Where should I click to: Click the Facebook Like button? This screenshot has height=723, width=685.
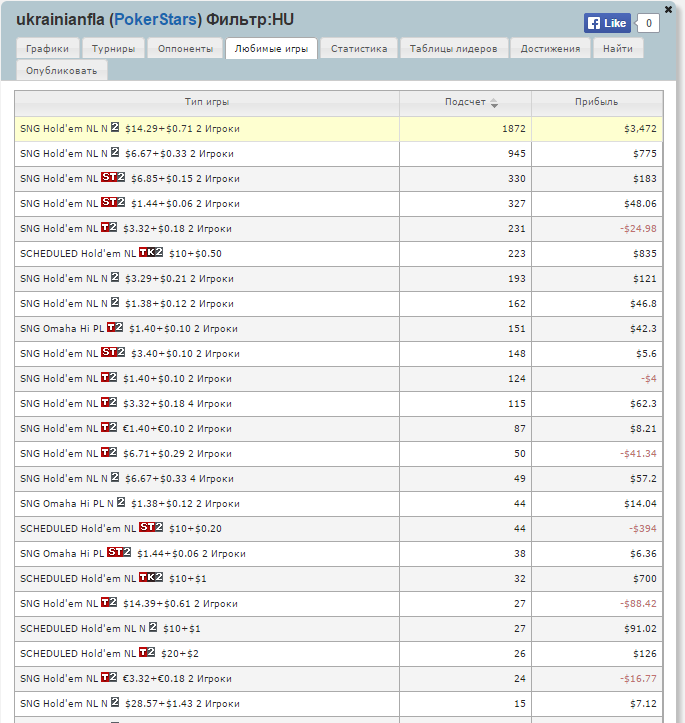pos(607,23)
